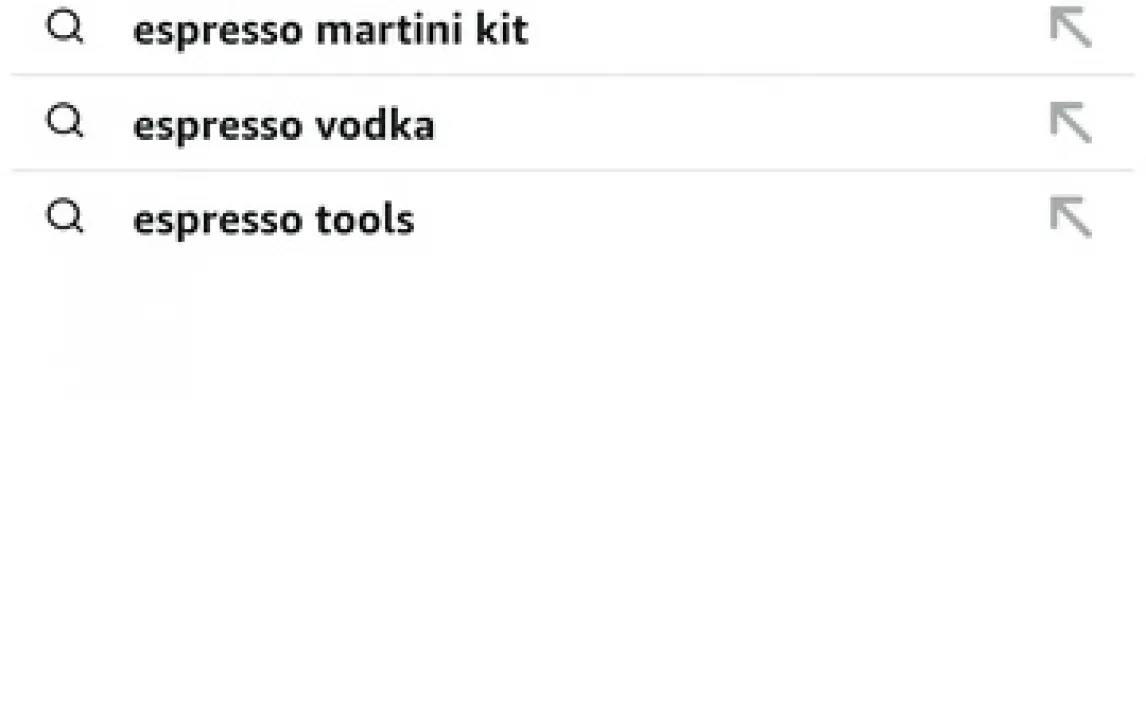Image resolution: width=1146 pixels, height=716 pixels.
Task: Select the espresso vodka suggestion
Action: click(x=573, y=122)
